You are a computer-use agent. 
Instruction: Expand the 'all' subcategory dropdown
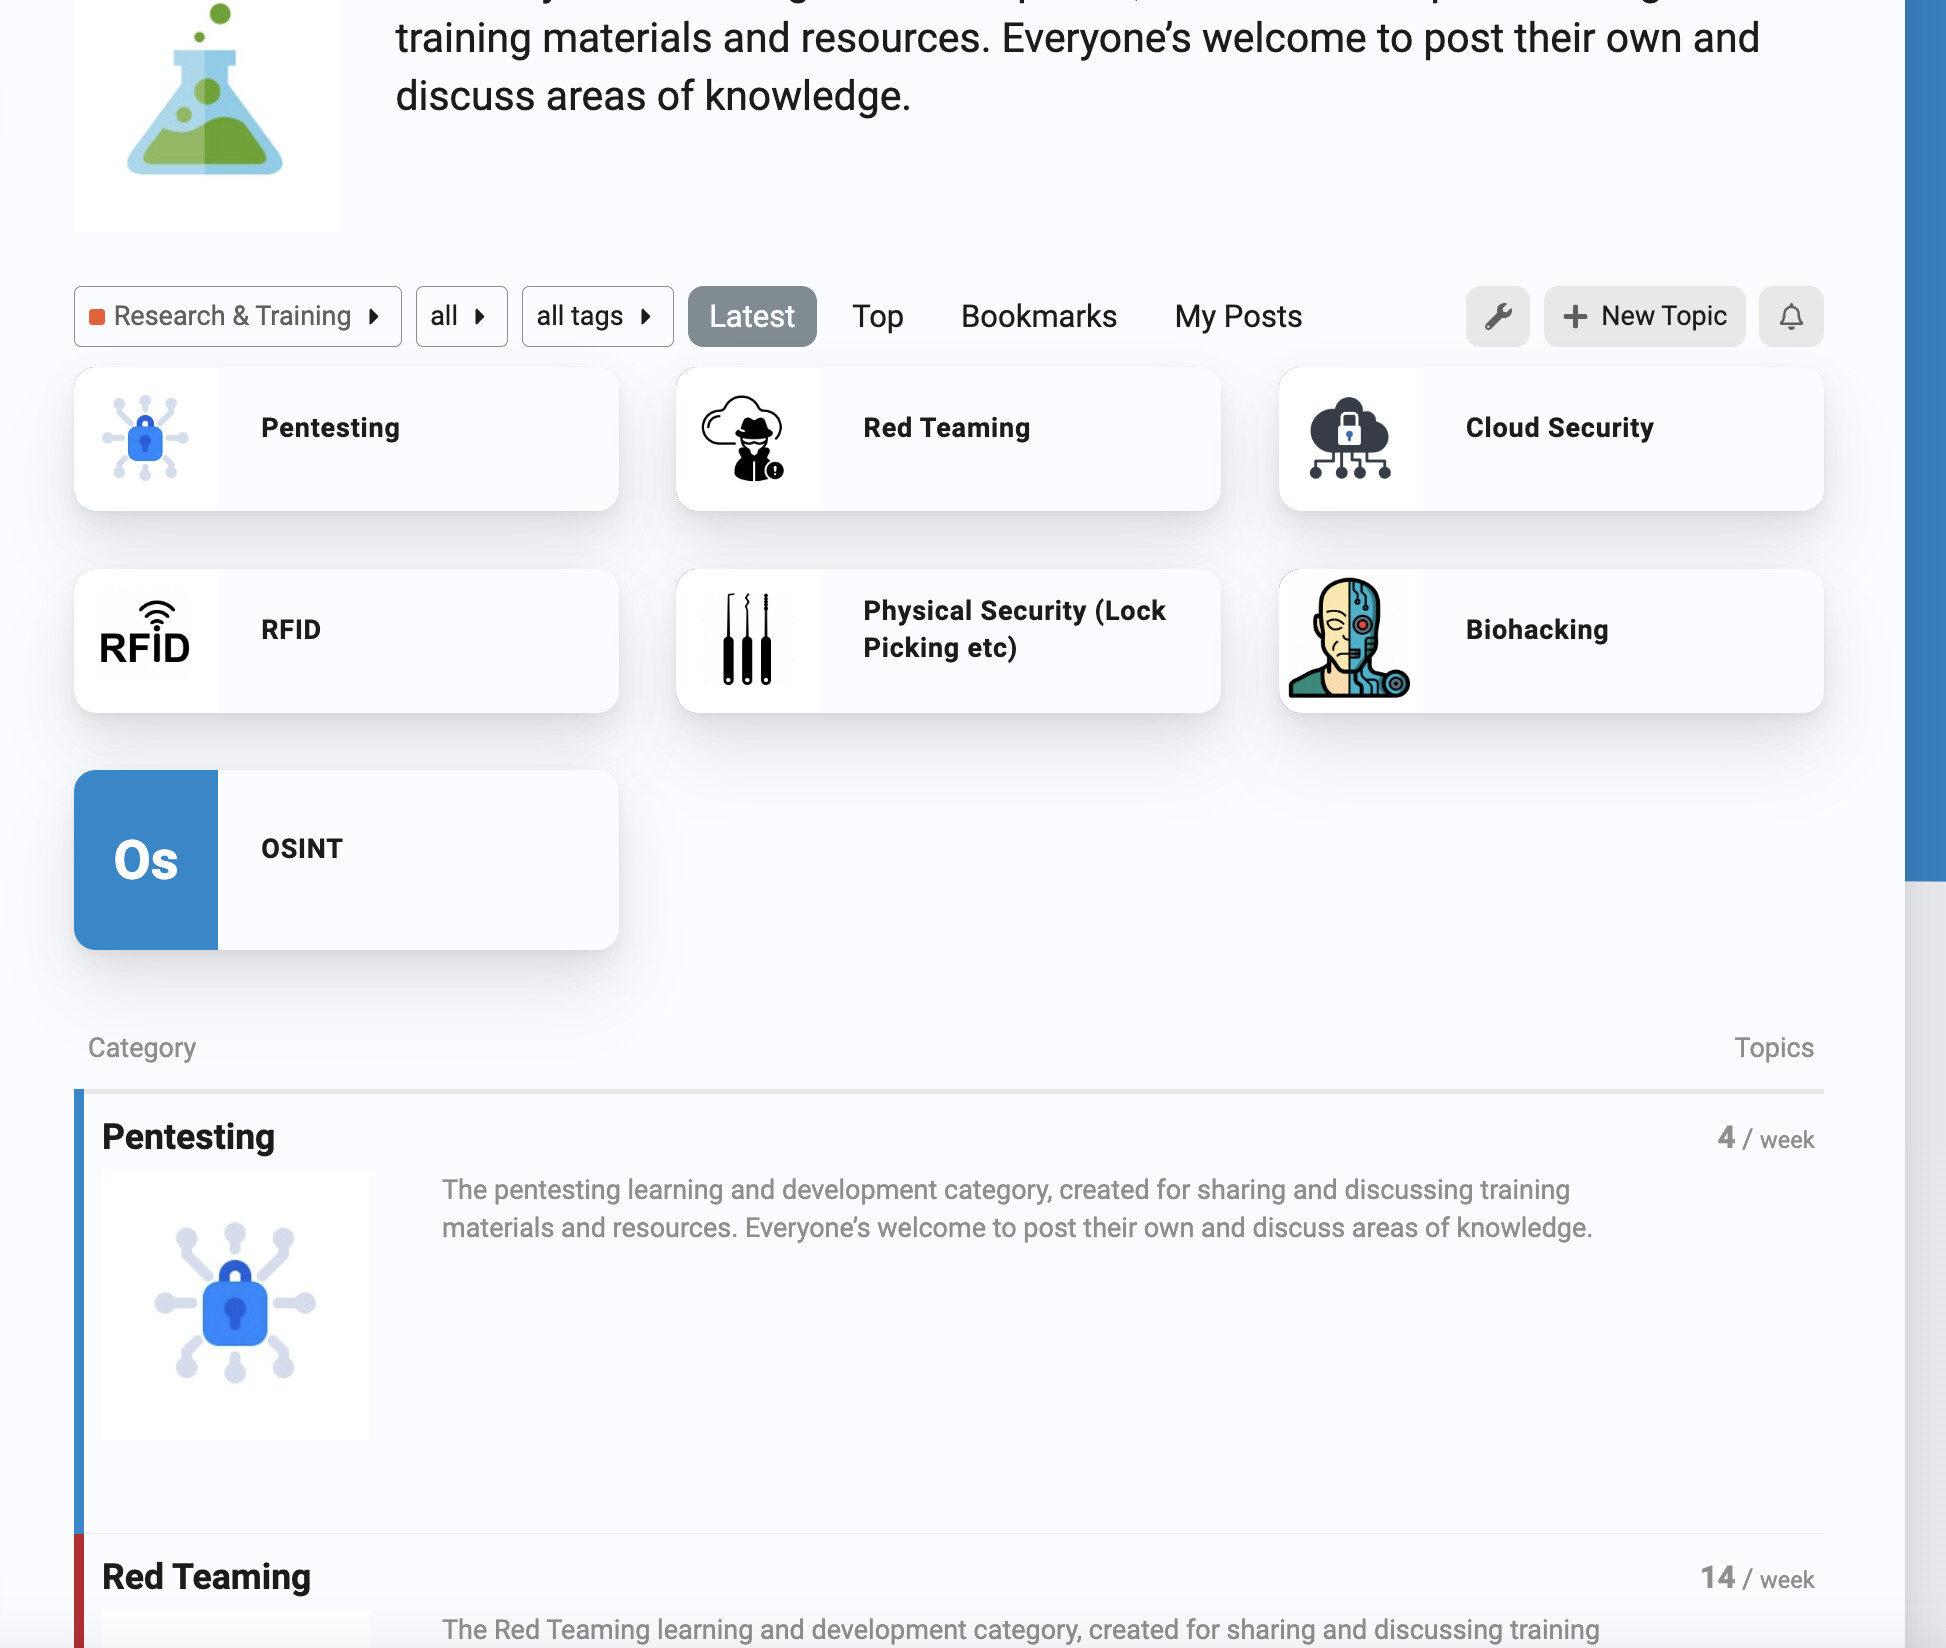pyautogui.click(x=460, y=316)
